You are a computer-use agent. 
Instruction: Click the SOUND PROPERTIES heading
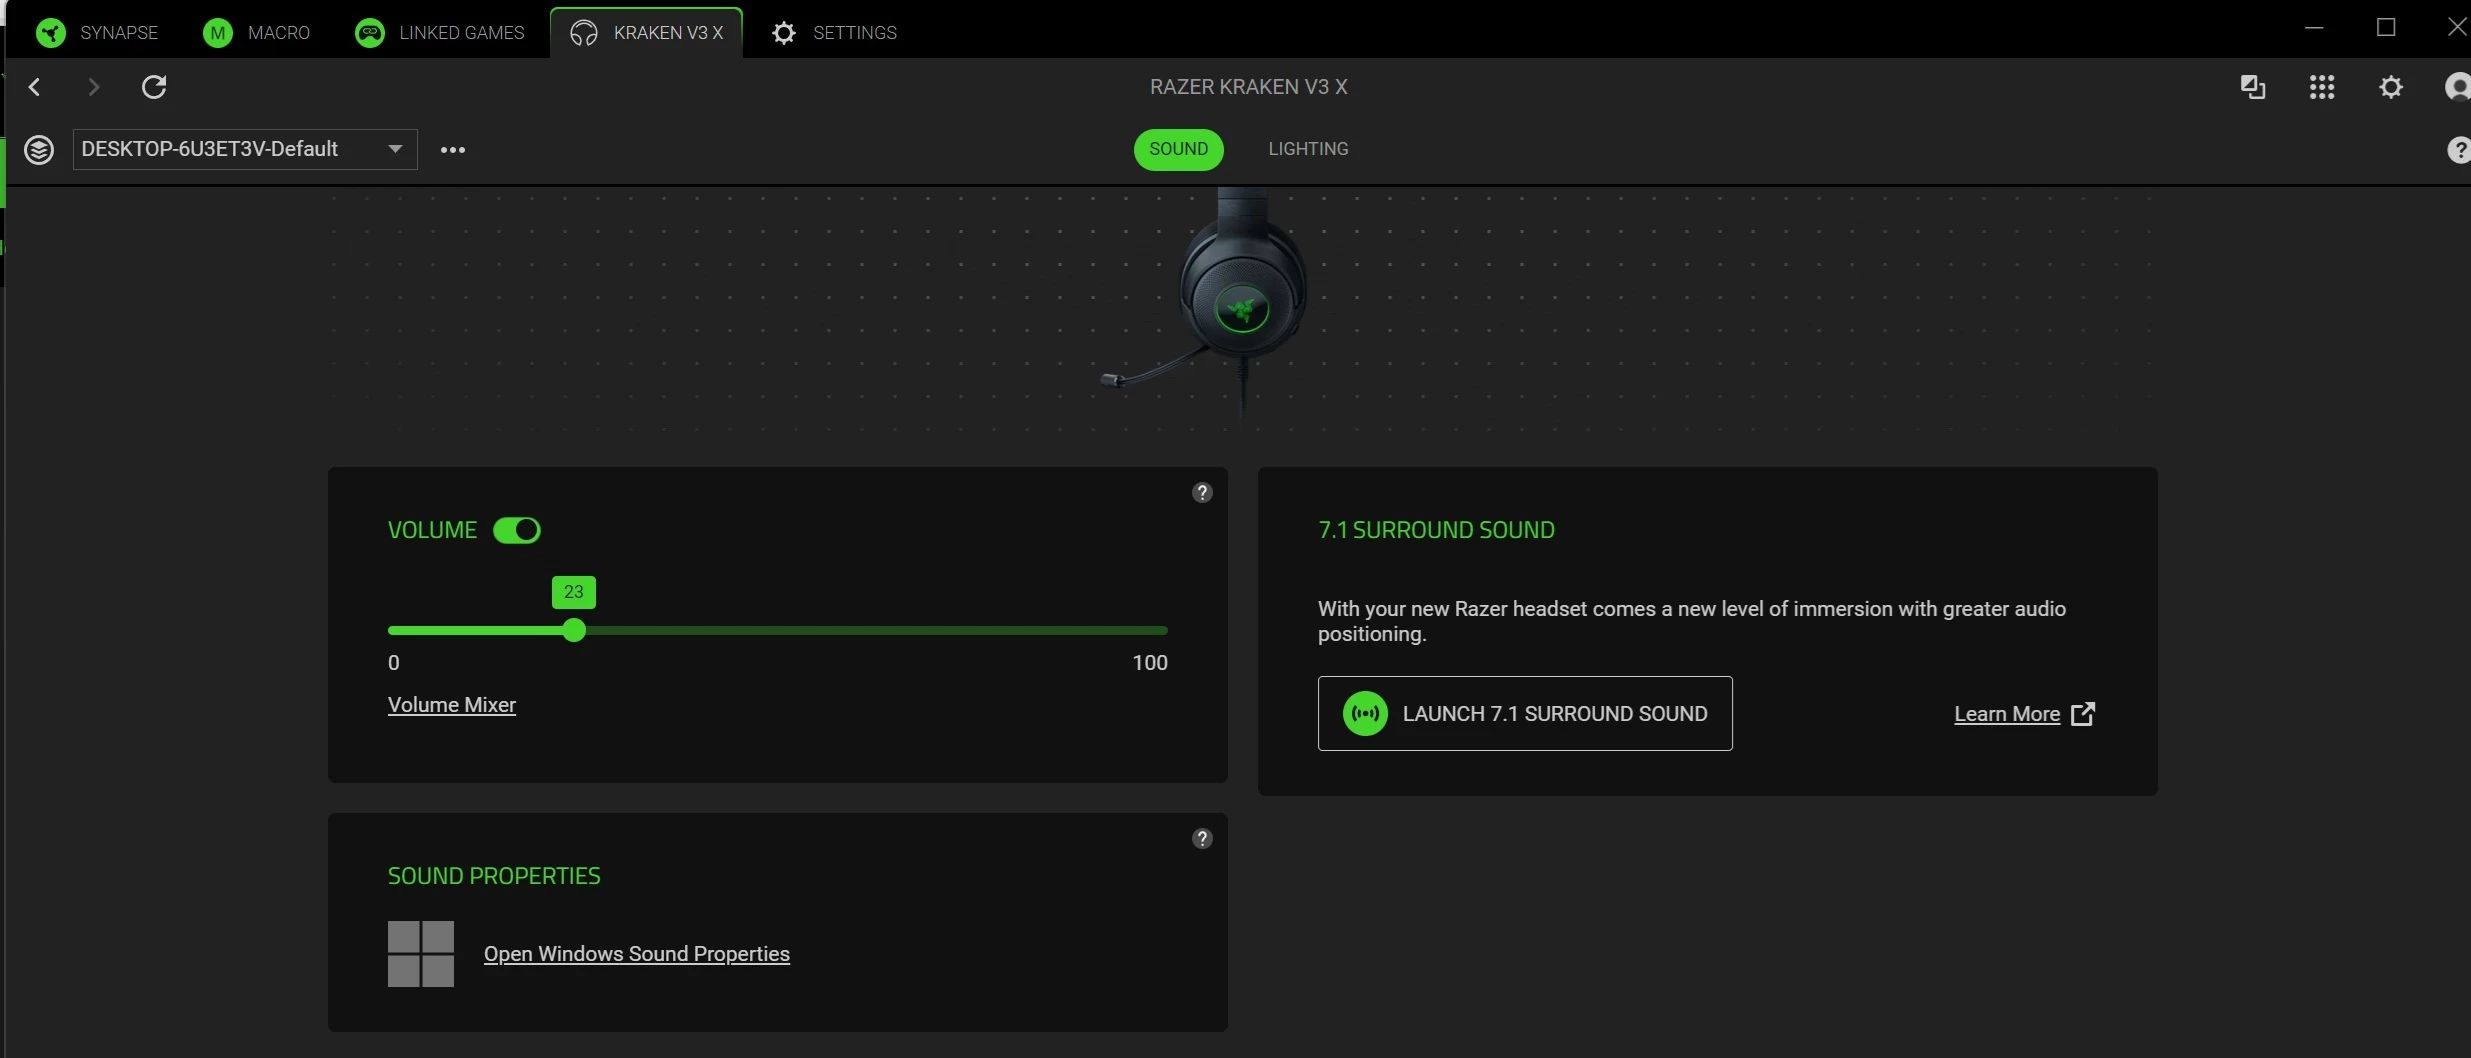494,876
